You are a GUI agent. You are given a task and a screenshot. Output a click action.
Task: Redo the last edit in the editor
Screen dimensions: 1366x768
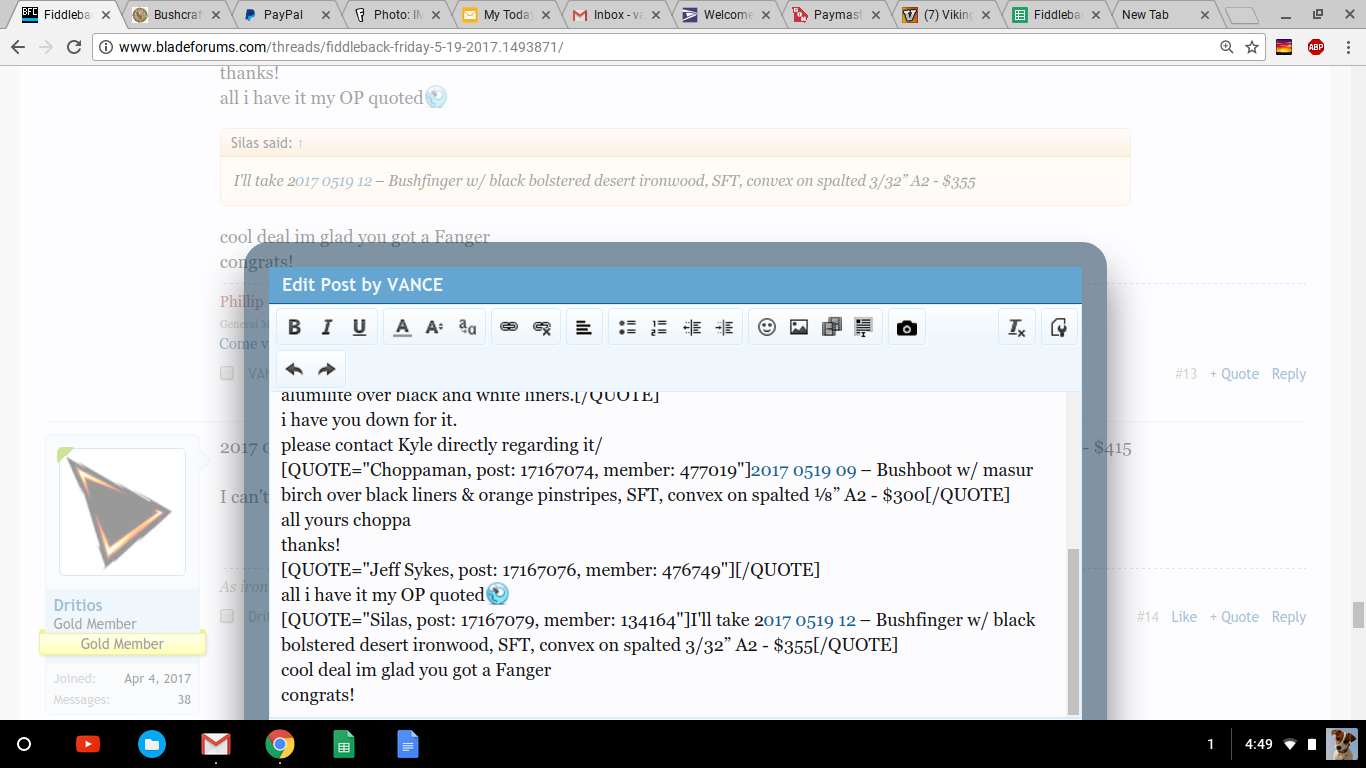(x=326, y=369)
